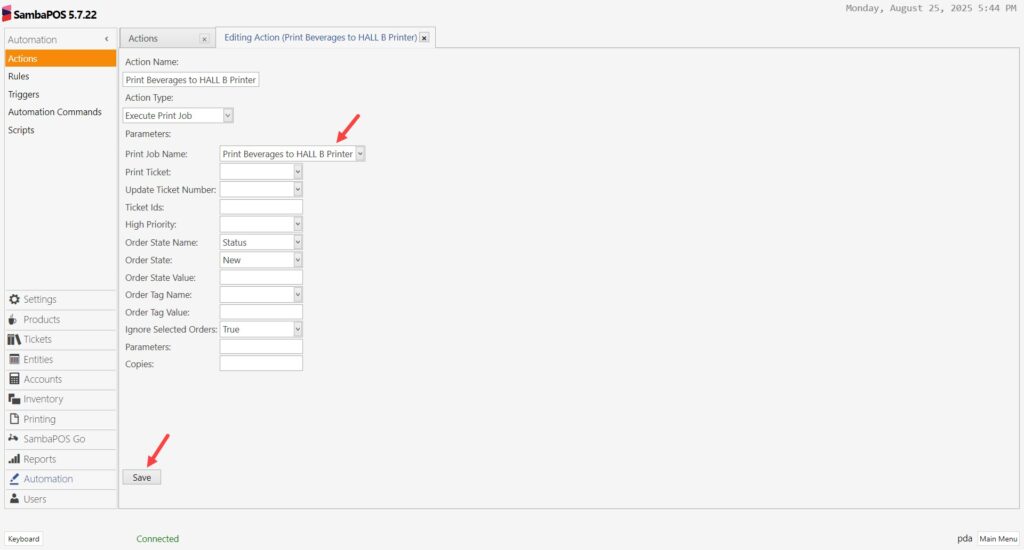
Task: Open the High Priority dropdown
Action: coord(298,224)
